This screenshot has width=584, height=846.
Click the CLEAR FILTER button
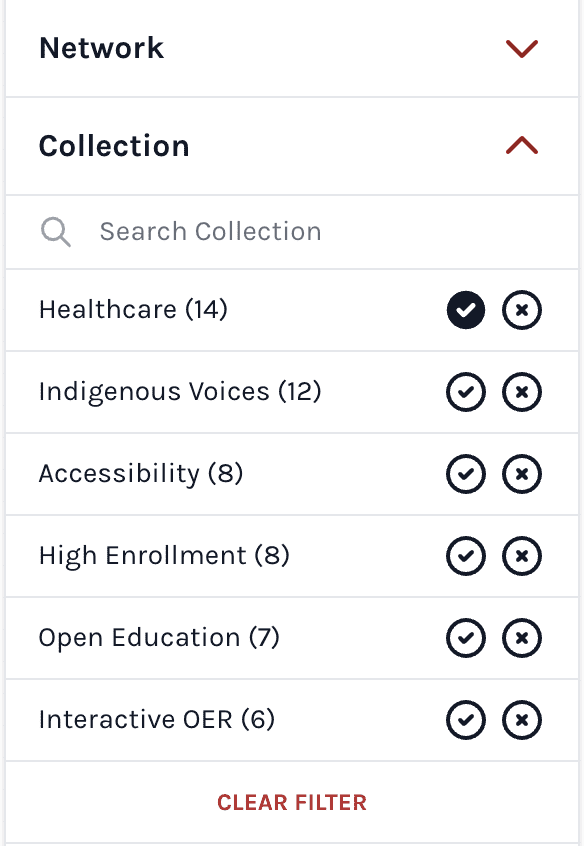[x=291, y=802]
